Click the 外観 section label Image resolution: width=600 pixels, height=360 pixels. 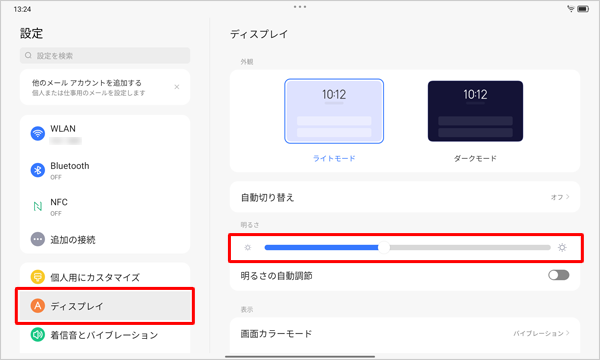[247, 62]
